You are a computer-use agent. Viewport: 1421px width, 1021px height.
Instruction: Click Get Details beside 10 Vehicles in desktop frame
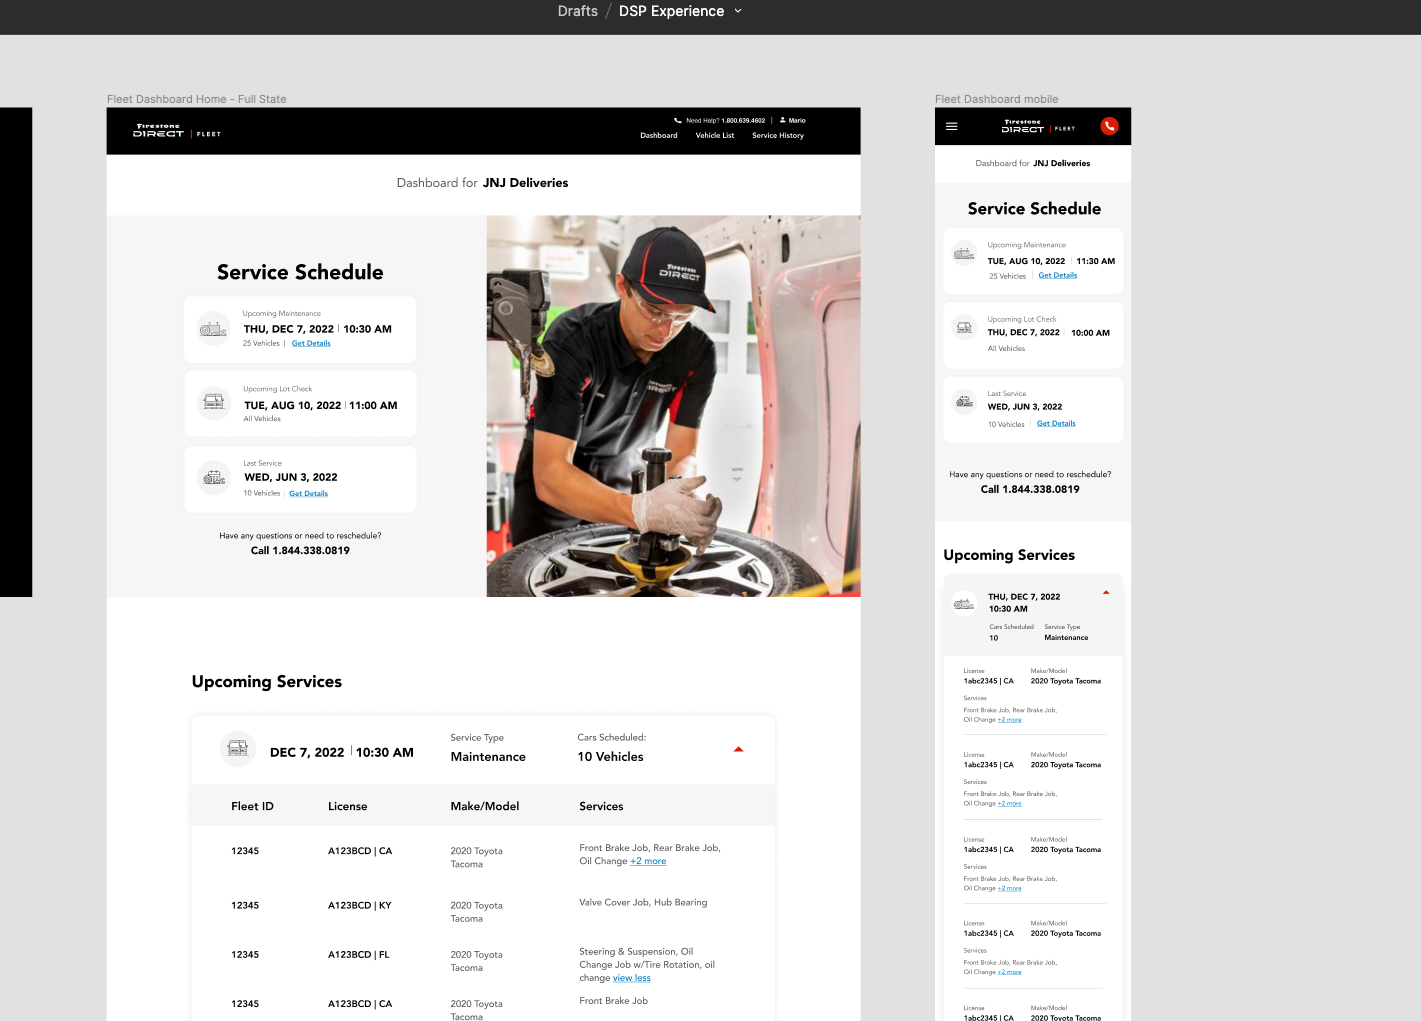309,494
